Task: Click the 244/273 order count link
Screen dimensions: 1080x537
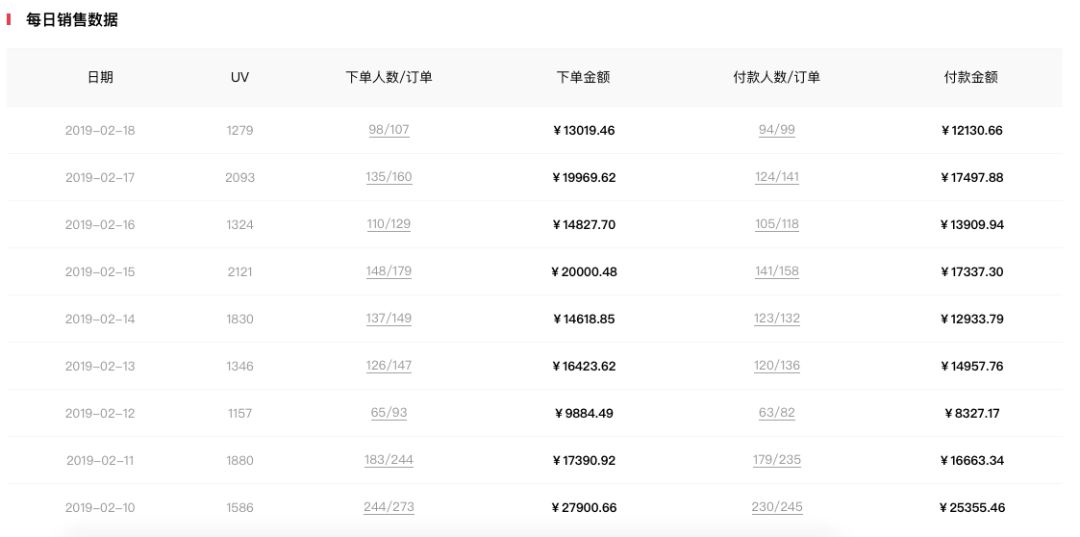Action: [389, 507]
